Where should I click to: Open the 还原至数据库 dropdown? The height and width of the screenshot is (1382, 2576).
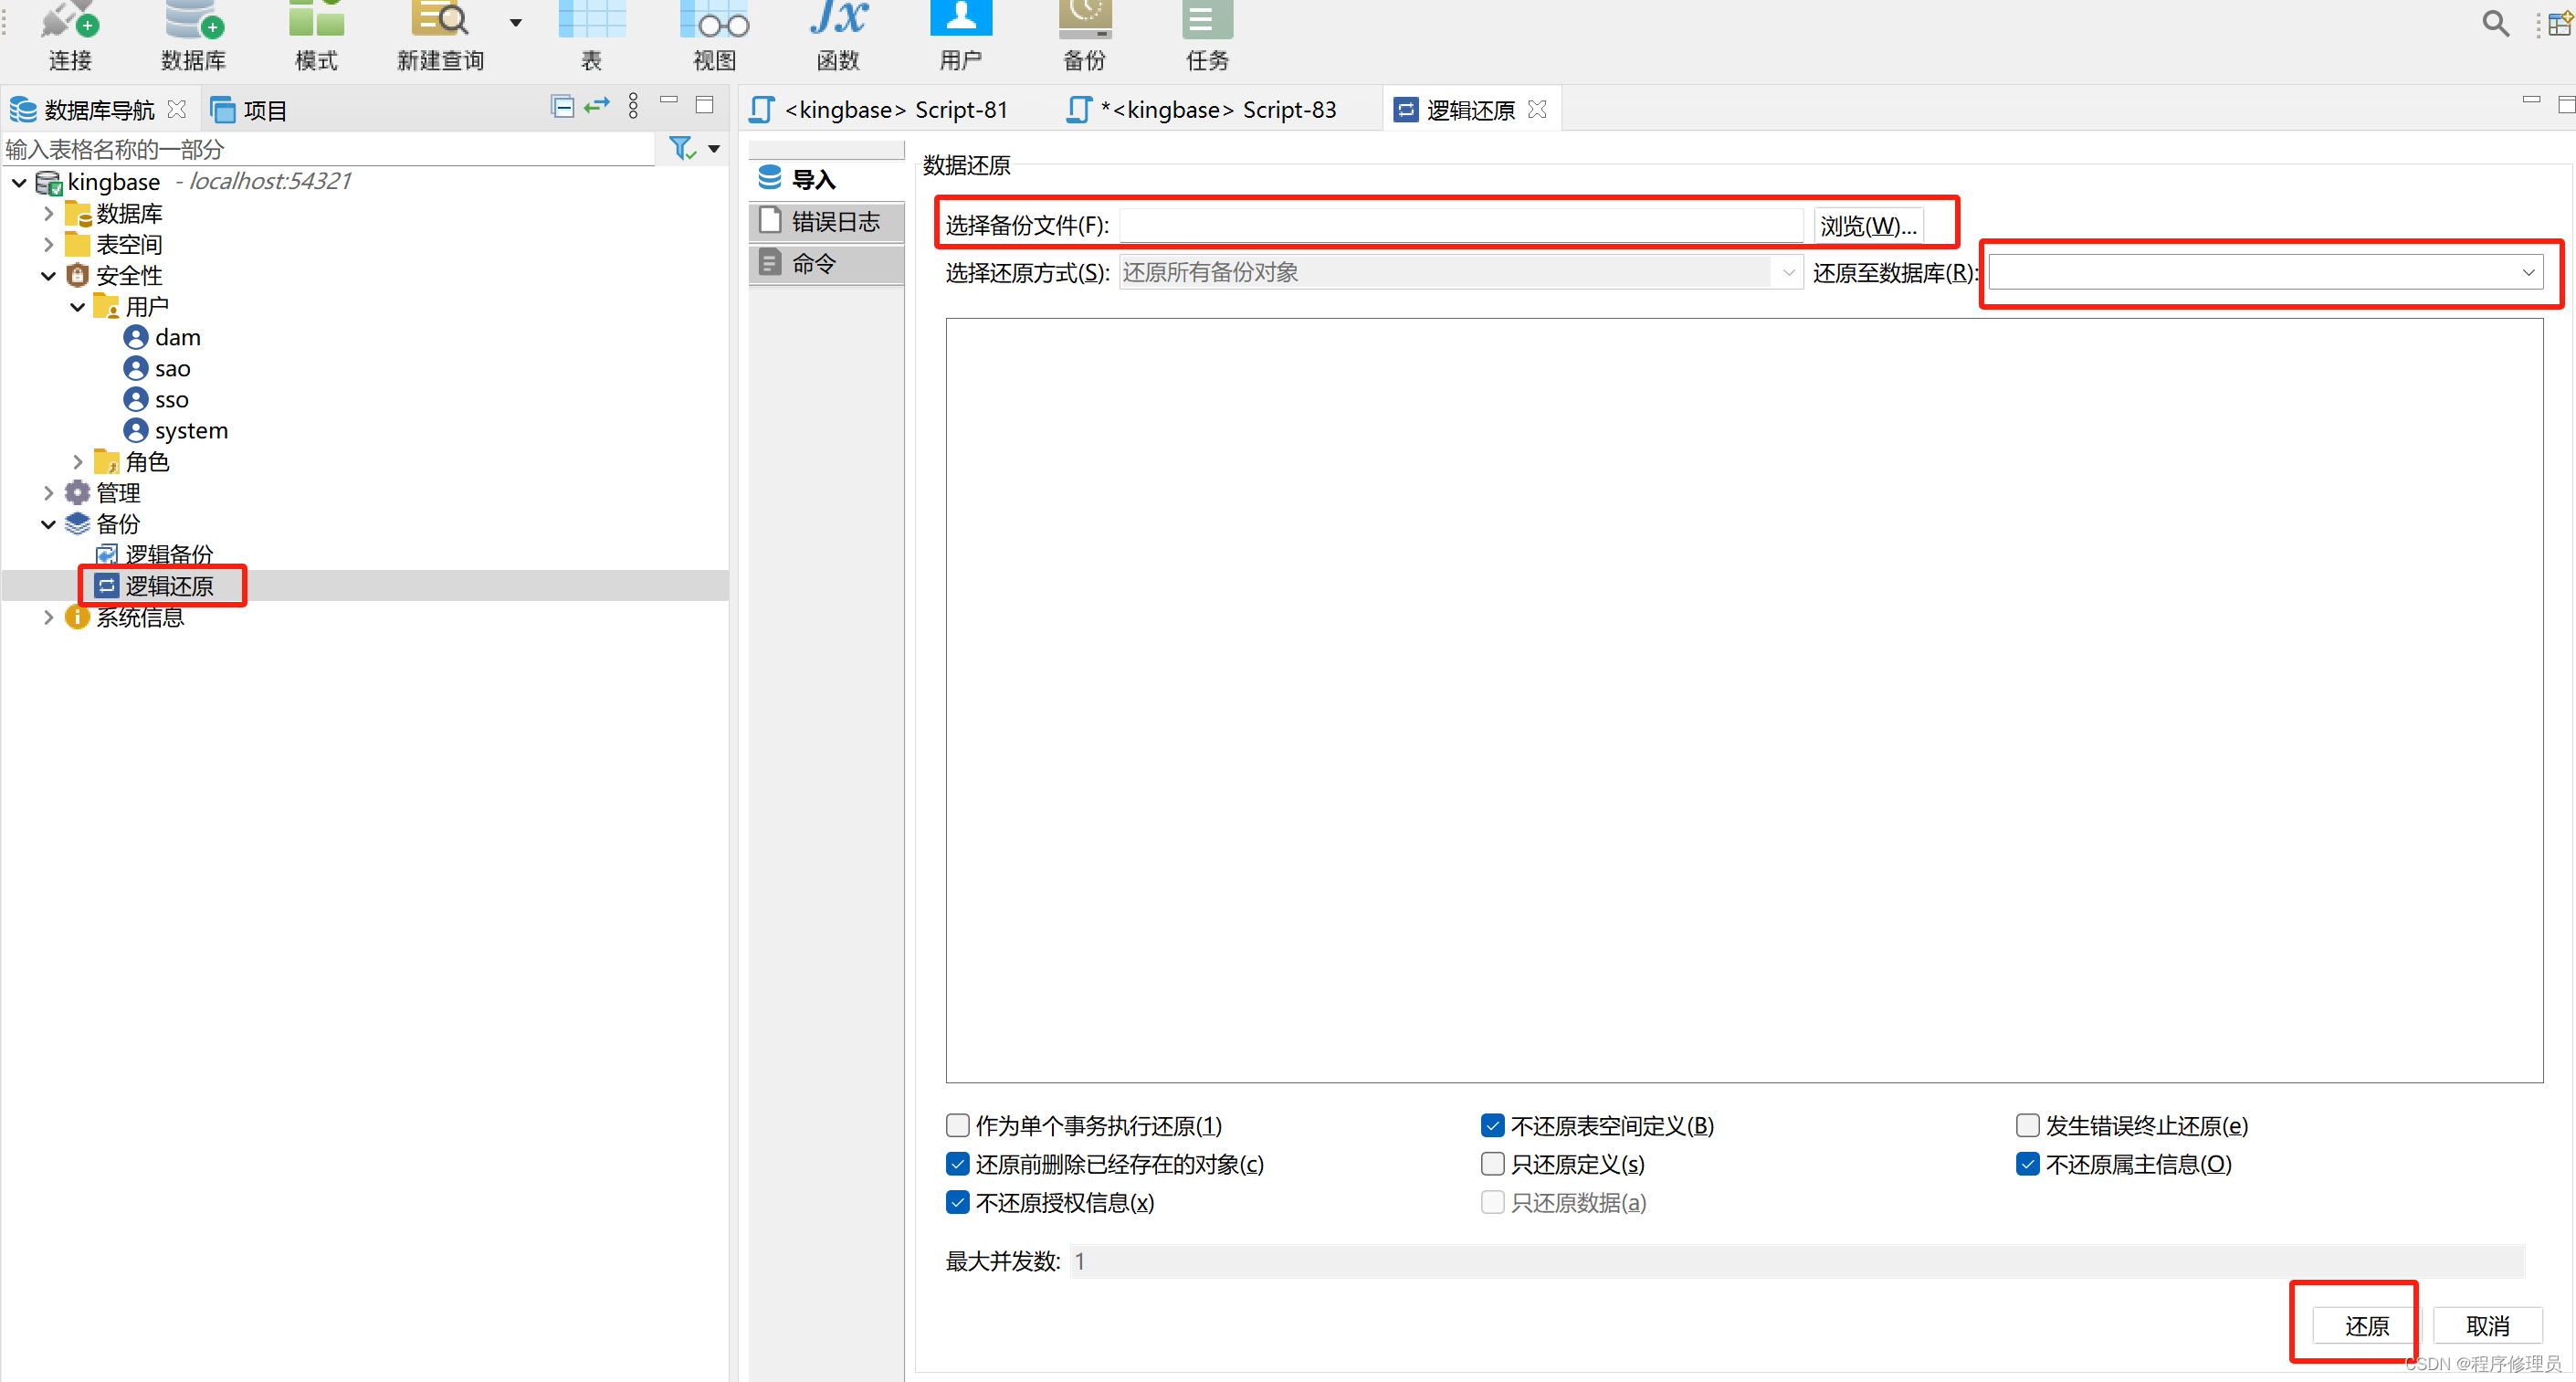2527,272
